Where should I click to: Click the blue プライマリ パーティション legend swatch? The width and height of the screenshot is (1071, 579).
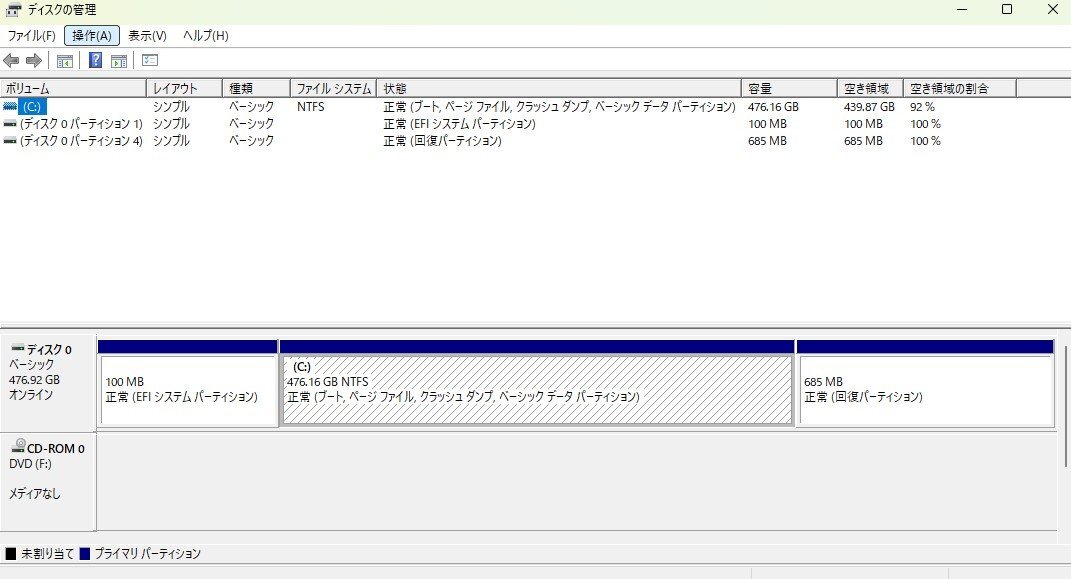[x=85, y=554]
